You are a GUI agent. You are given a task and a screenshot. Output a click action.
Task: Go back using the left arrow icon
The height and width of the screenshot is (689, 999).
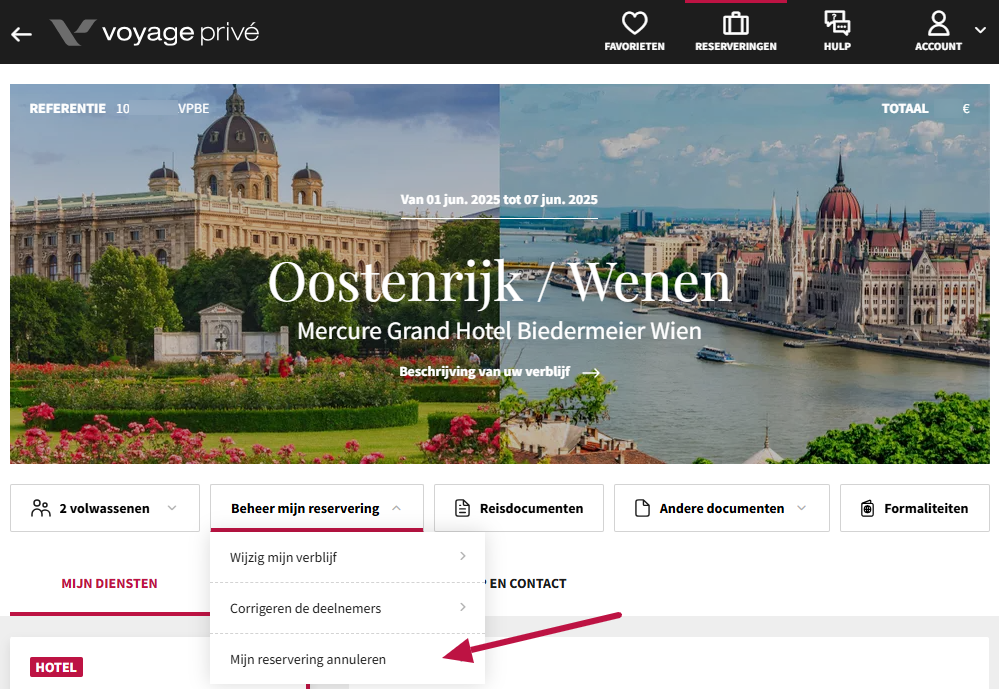21,34
